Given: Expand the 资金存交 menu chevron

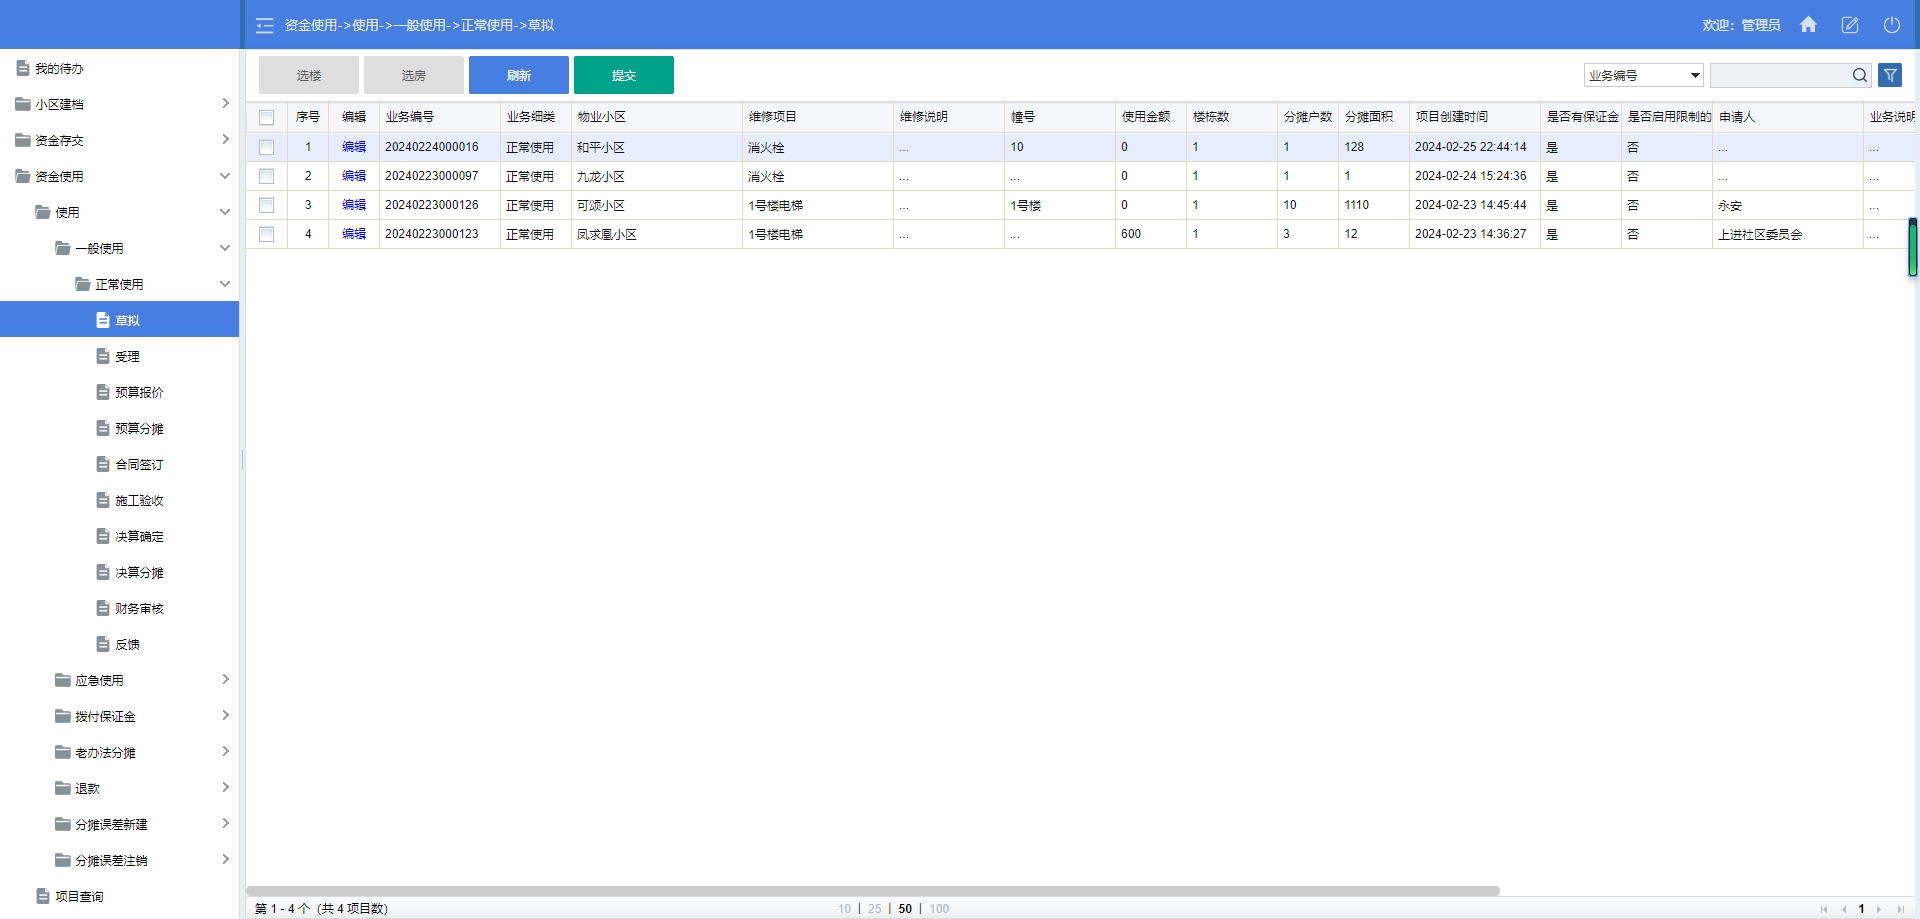Looking at the screenshot, I should (225, 139).
